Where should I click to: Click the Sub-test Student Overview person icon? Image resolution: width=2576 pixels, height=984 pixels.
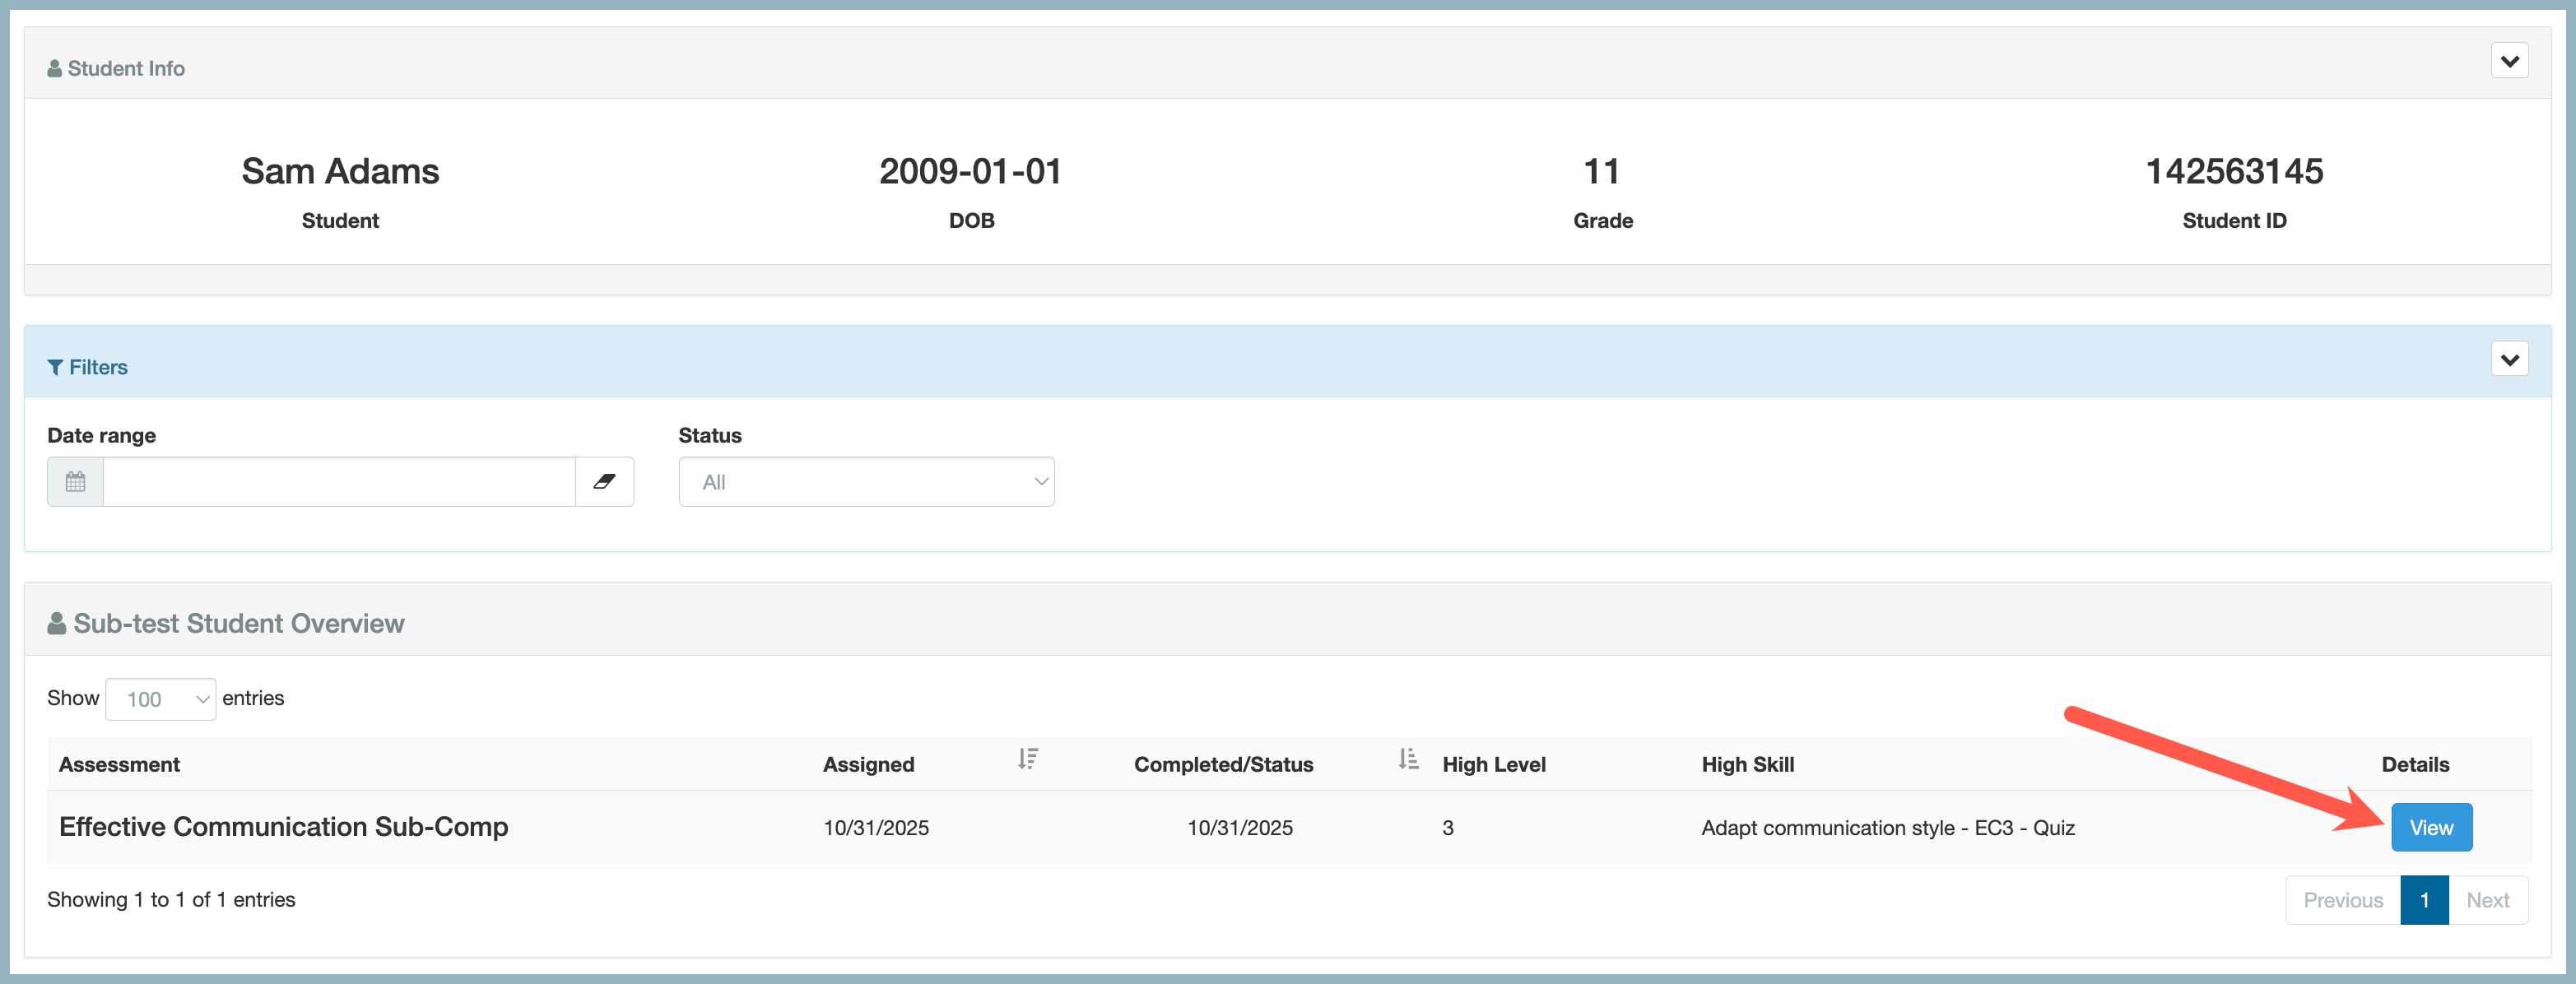[57, 624]
